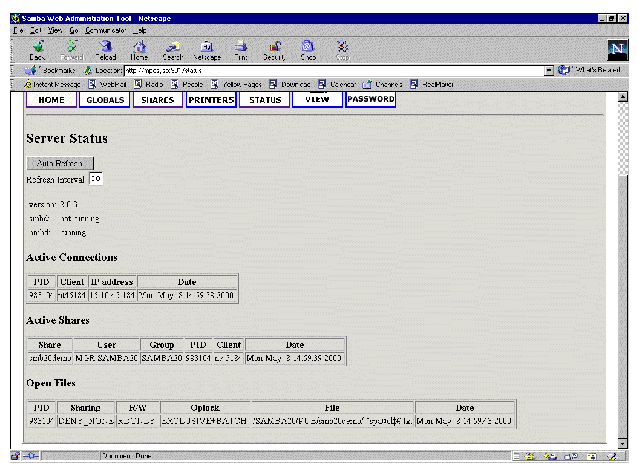Open the PASSWORD page
Viewport: 638px width, 476px height.
[x=371, y=100]
